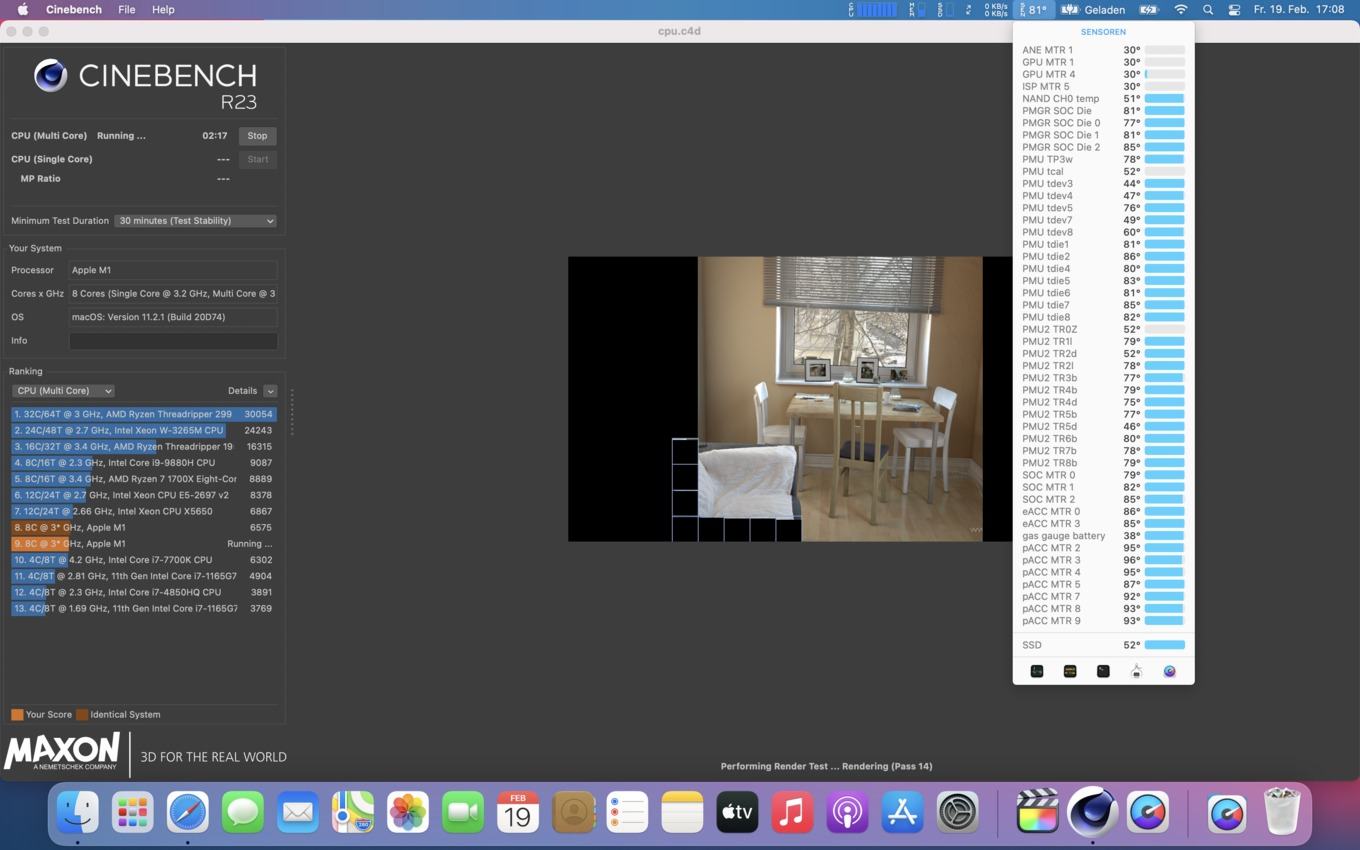Open Photos from the Dock
The height and width of the screenshot is (850, 1360).
(x=408, y=812)
